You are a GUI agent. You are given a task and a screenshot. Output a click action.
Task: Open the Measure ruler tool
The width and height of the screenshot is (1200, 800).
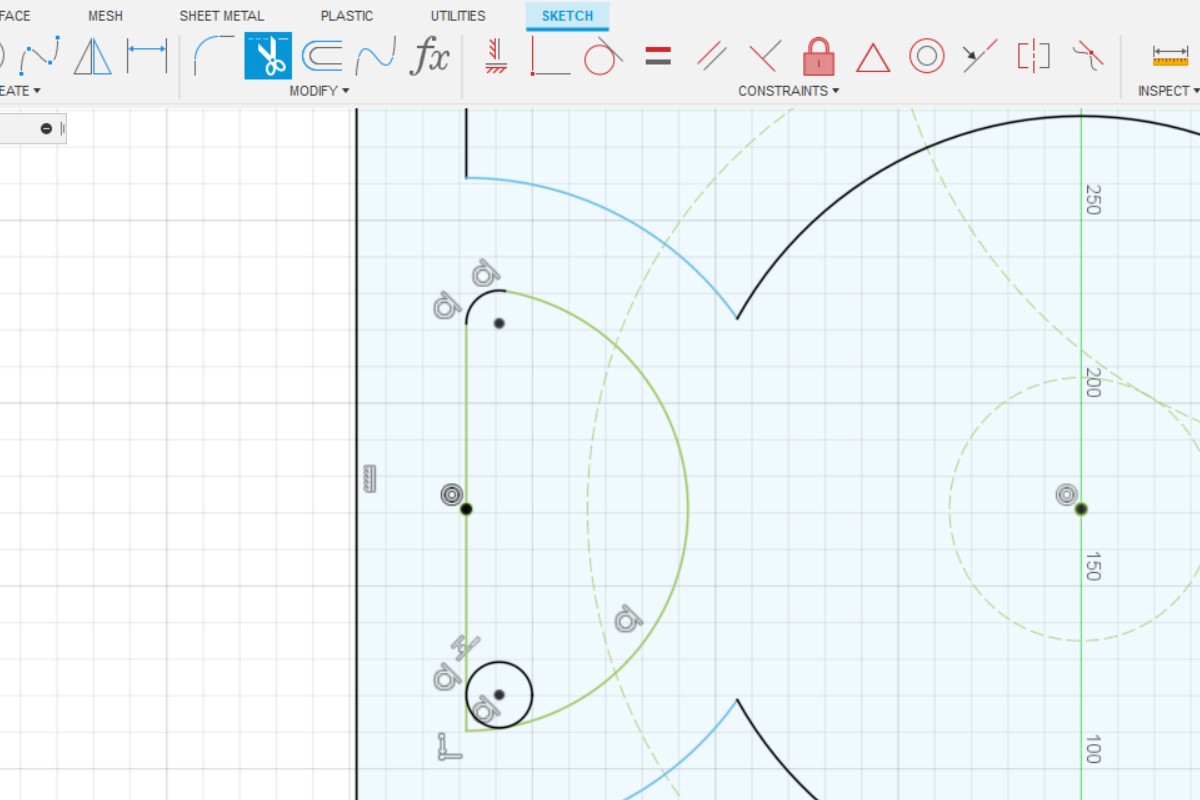point(1170,55)
